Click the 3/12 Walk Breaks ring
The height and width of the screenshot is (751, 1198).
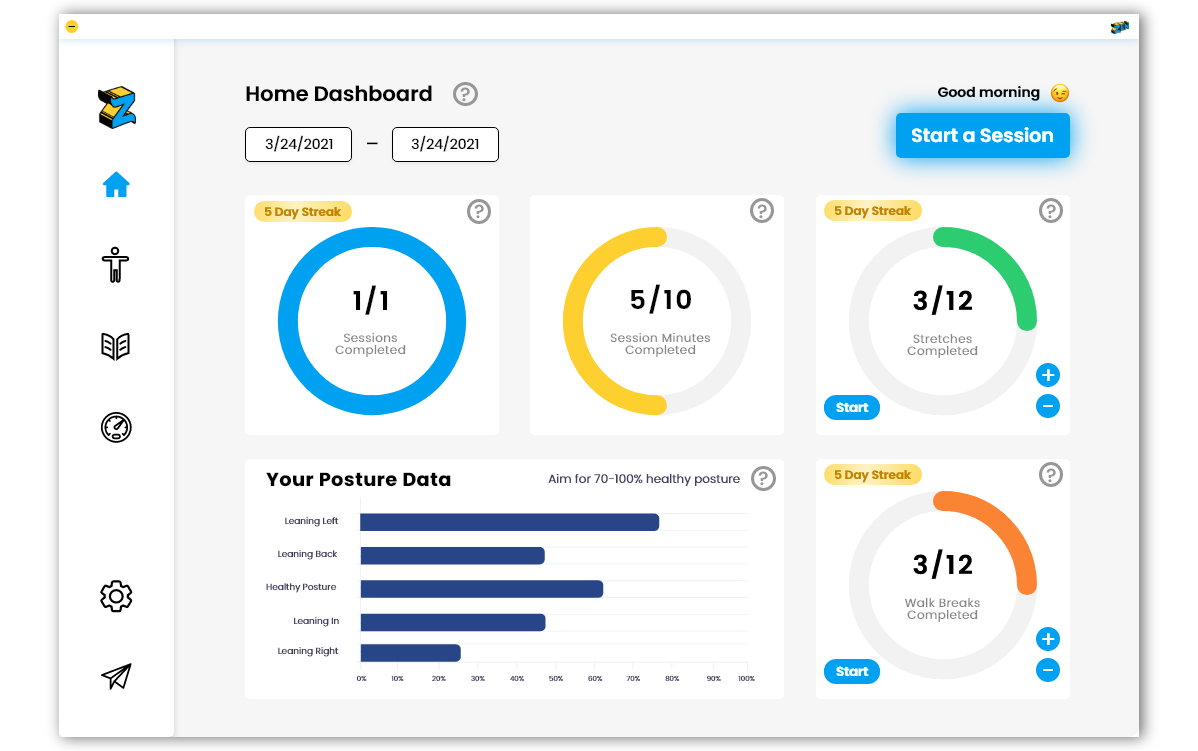pyautogui.click(x=943, y=585)
